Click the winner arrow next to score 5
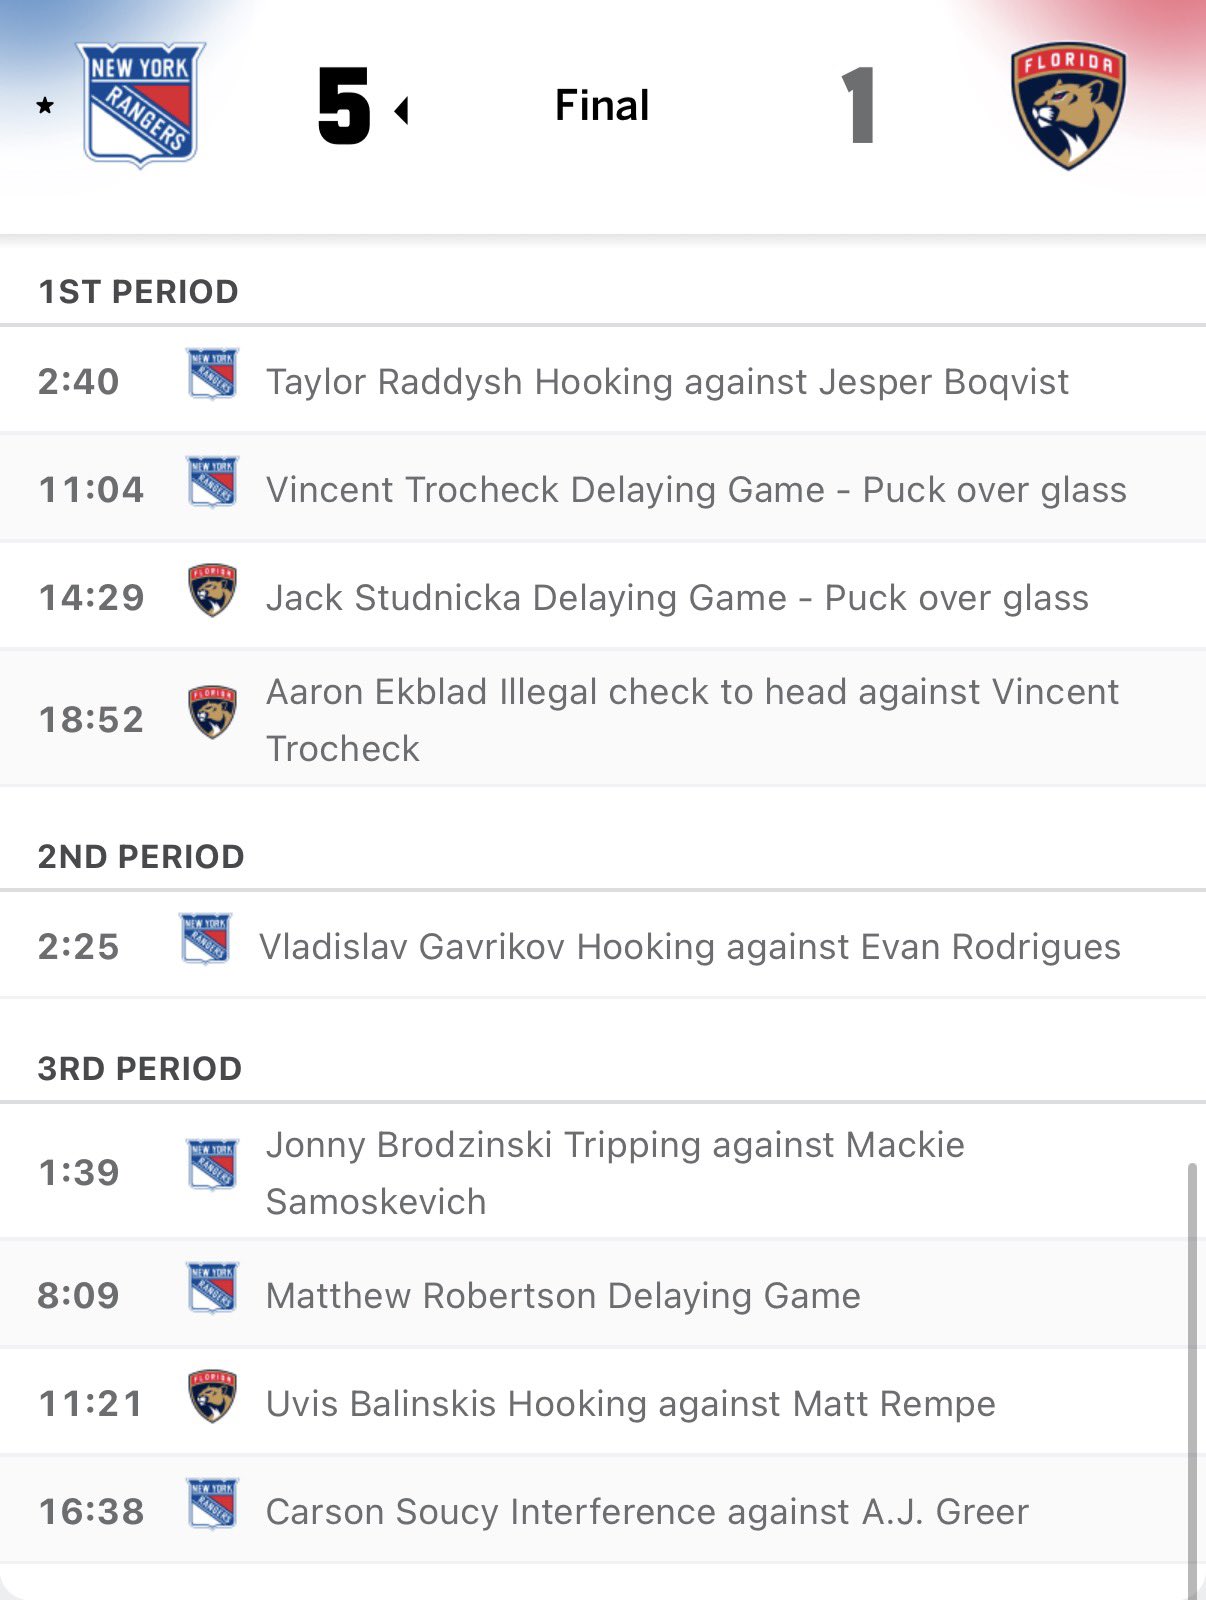The image size is (1206, 1600). coord(402,110)
